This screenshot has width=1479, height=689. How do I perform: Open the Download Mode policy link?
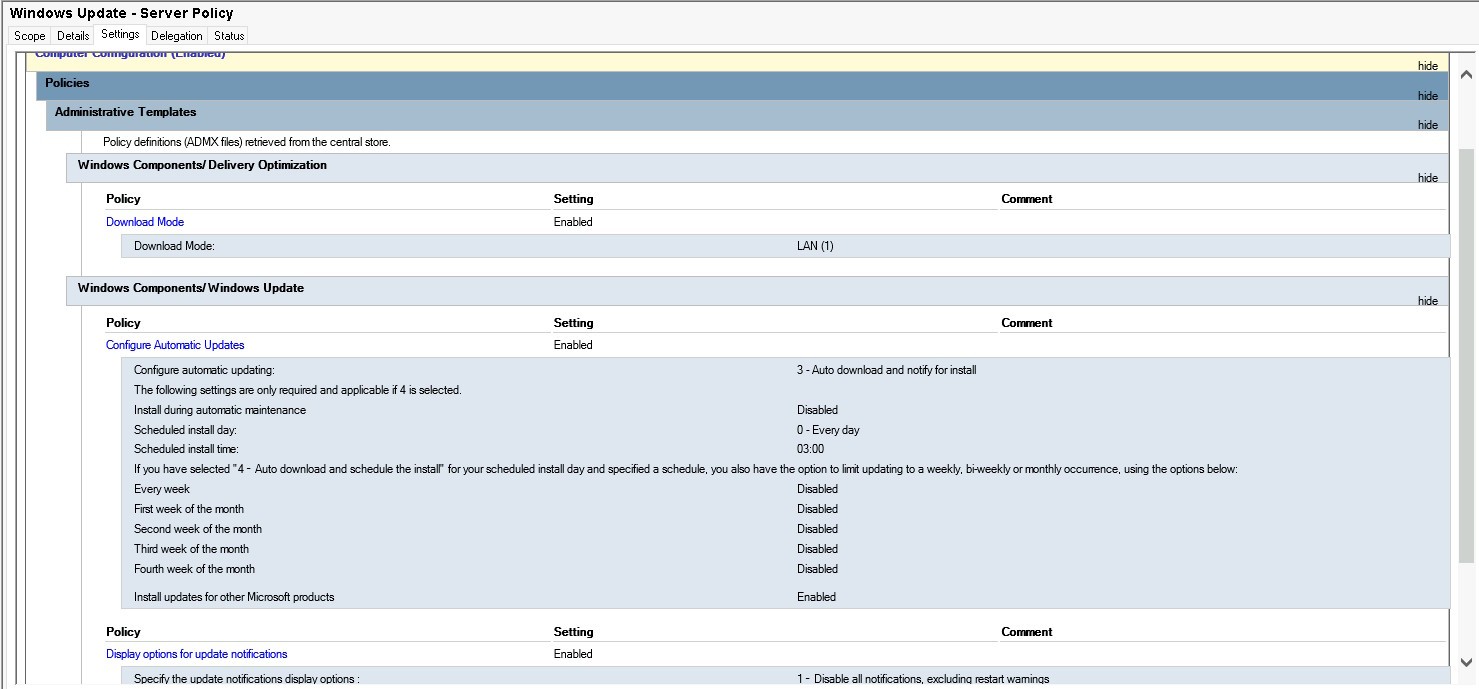click(x=145, y=222)
